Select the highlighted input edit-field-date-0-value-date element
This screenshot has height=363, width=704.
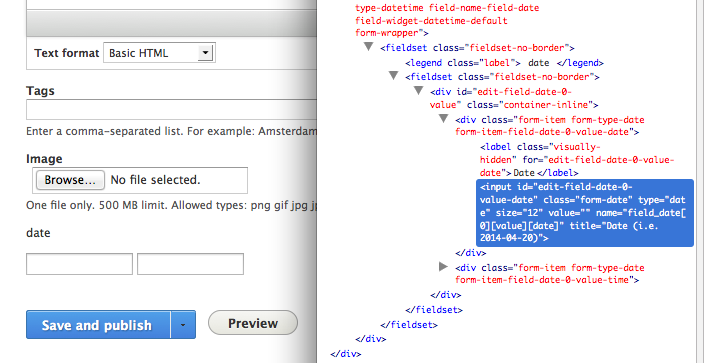click(x=585, y=213)
